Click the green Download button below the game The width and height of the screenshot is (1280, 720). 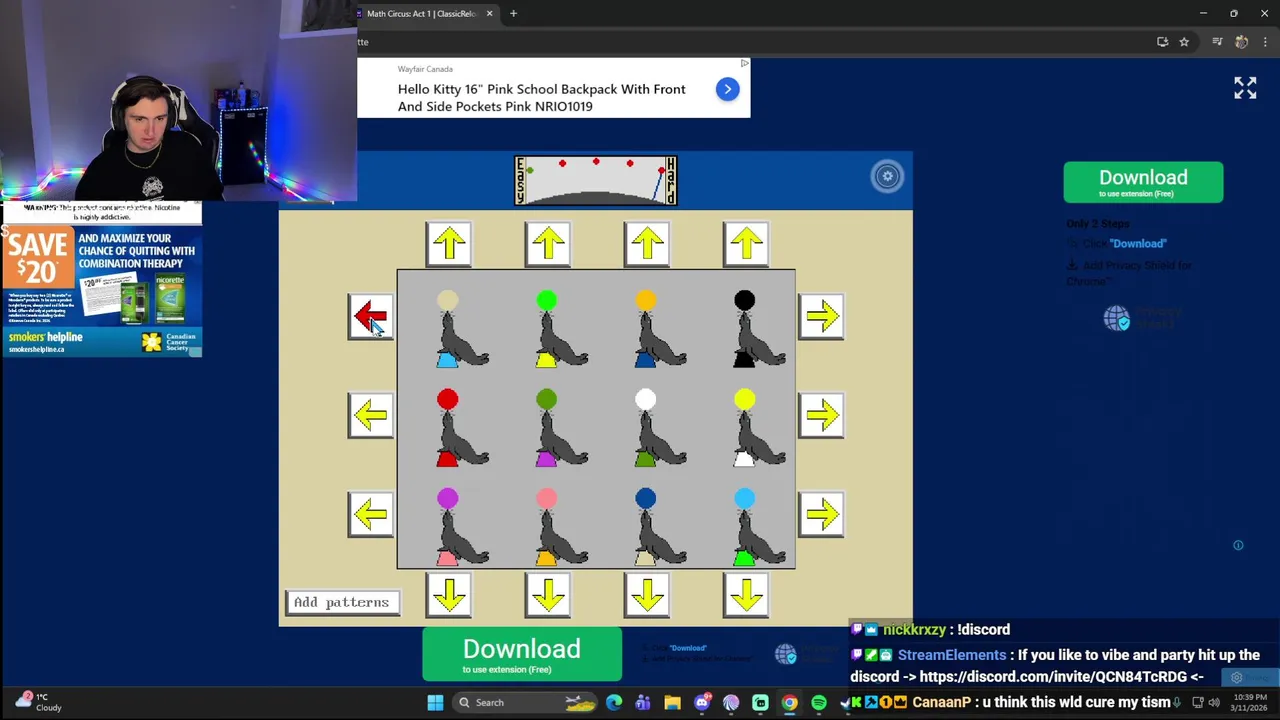(x=521, y=654)
